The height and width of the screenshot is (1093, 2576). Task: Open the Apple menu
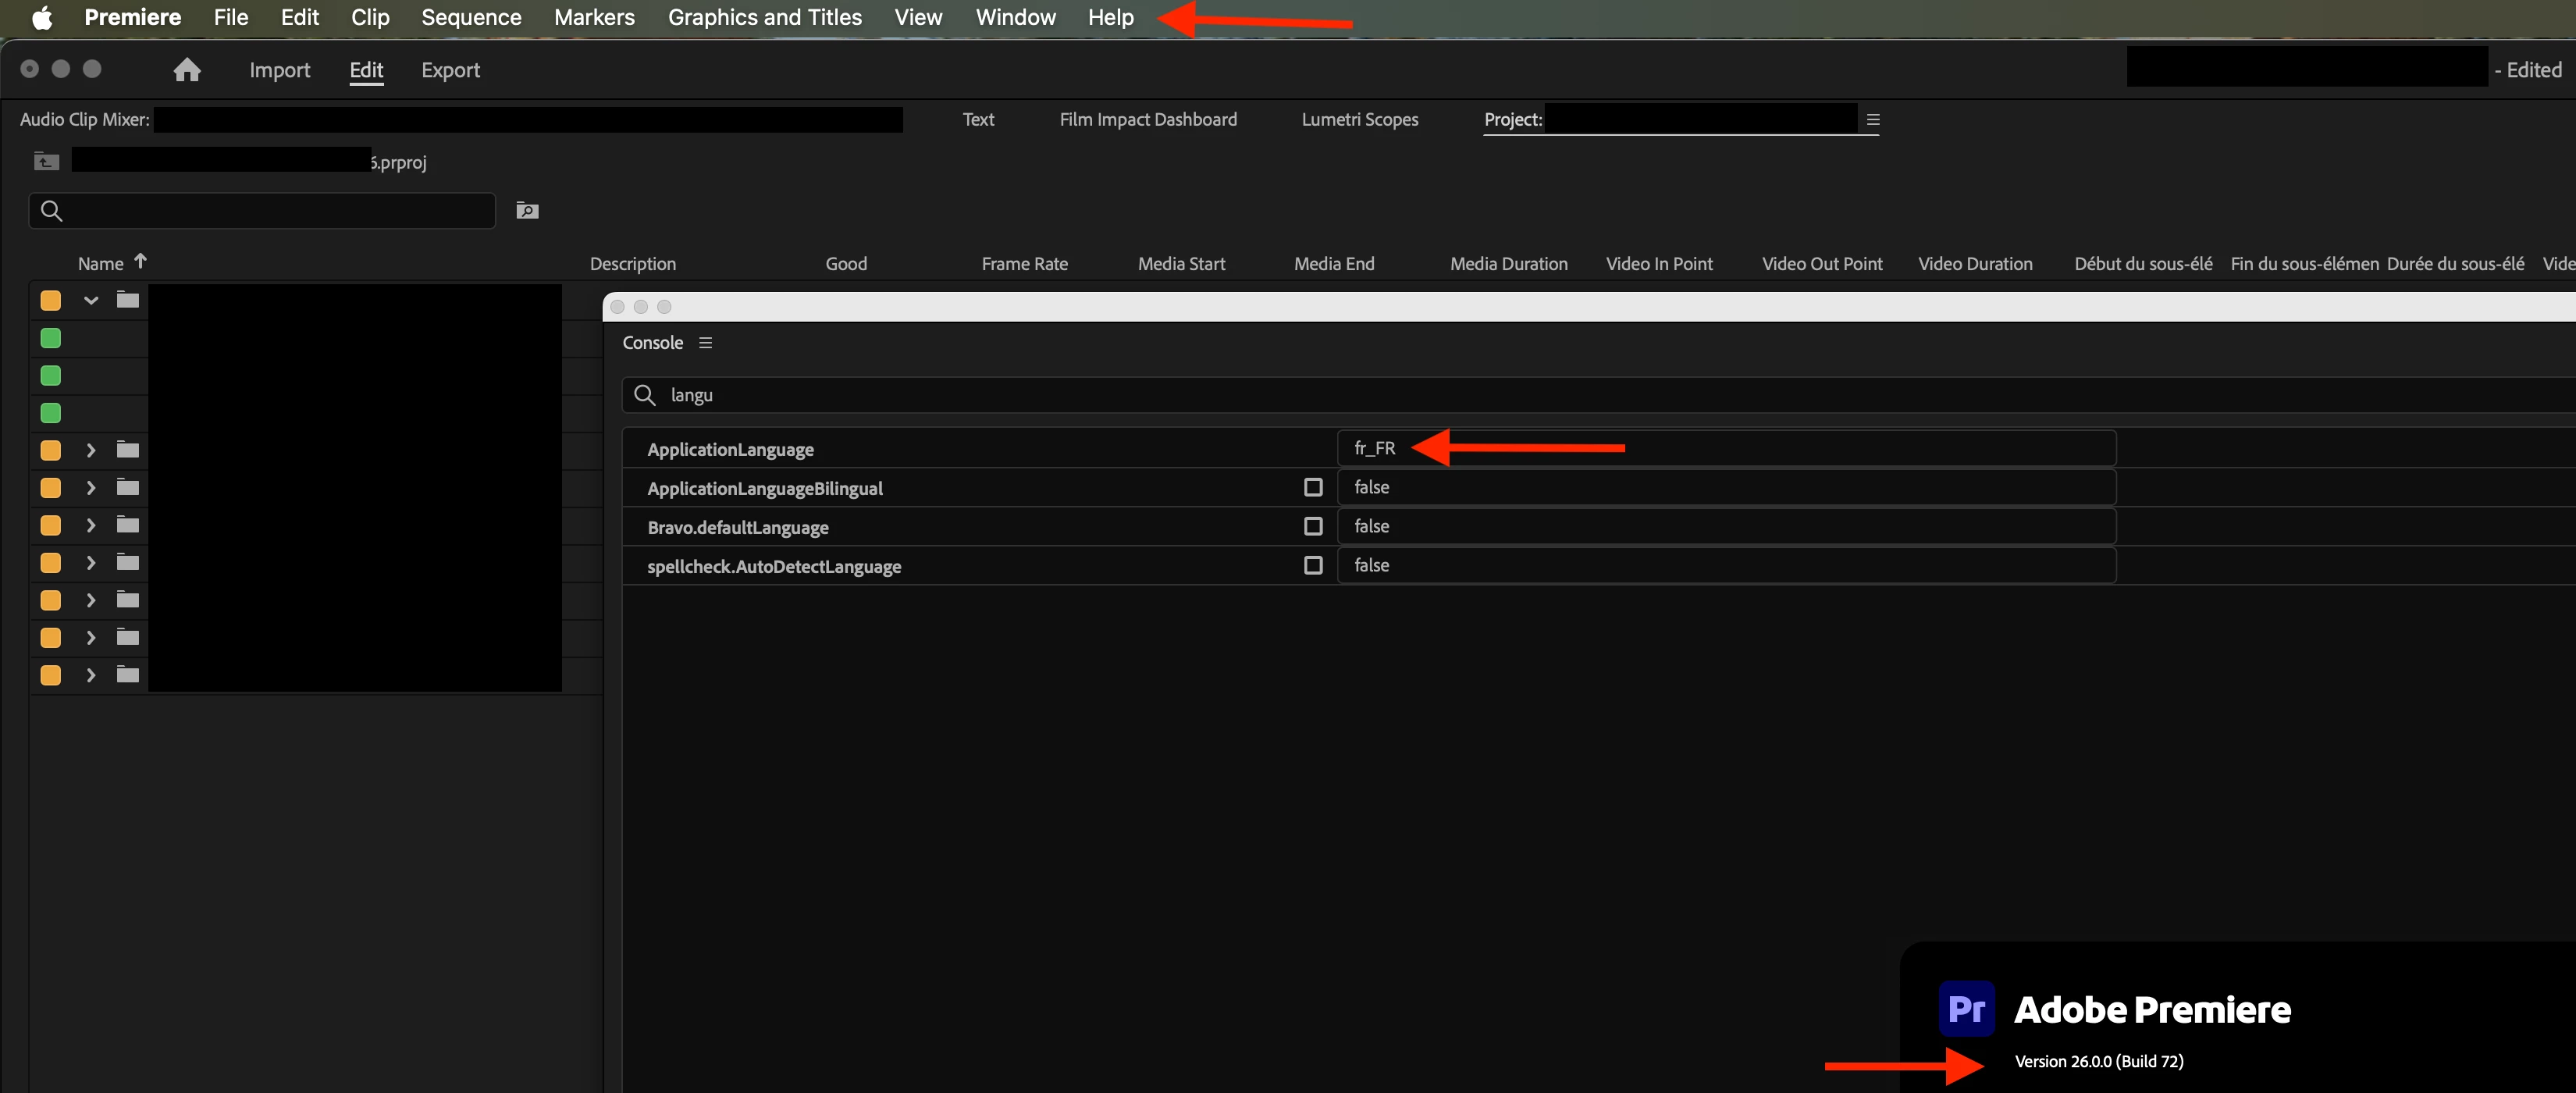pyautogui.click(x=42, y=17)
